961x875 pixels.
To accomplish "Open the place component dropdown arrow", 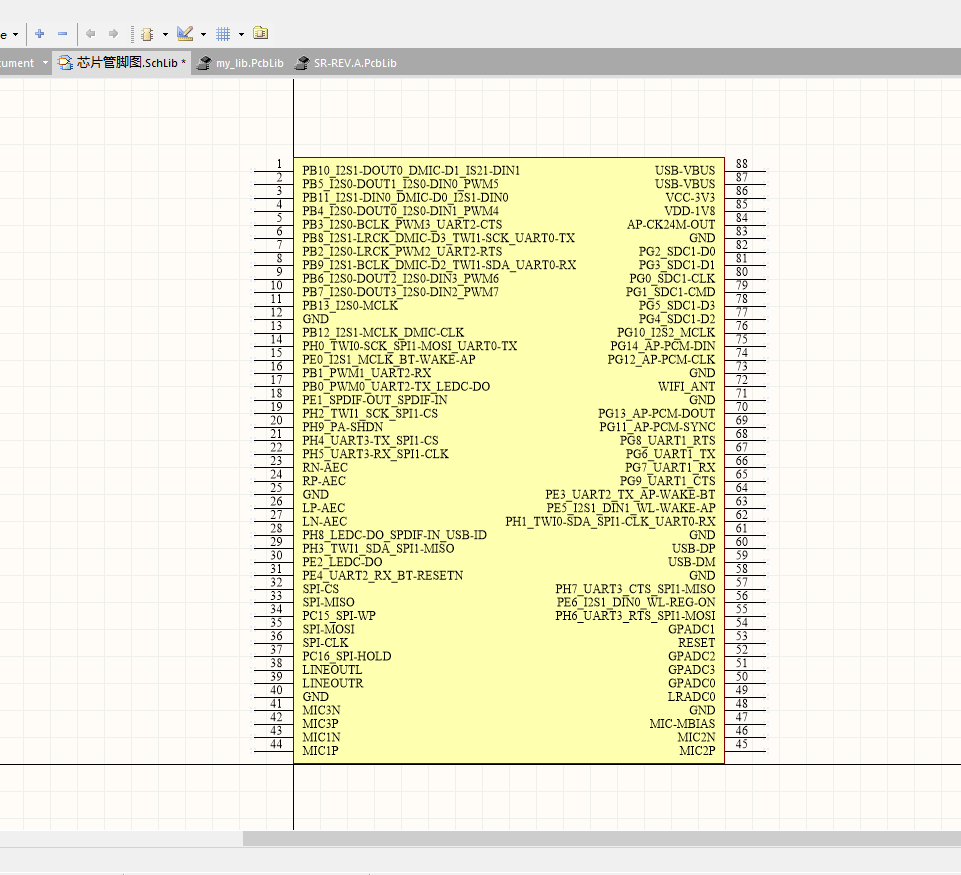I will pyautogui.click(x=166, y=33).
